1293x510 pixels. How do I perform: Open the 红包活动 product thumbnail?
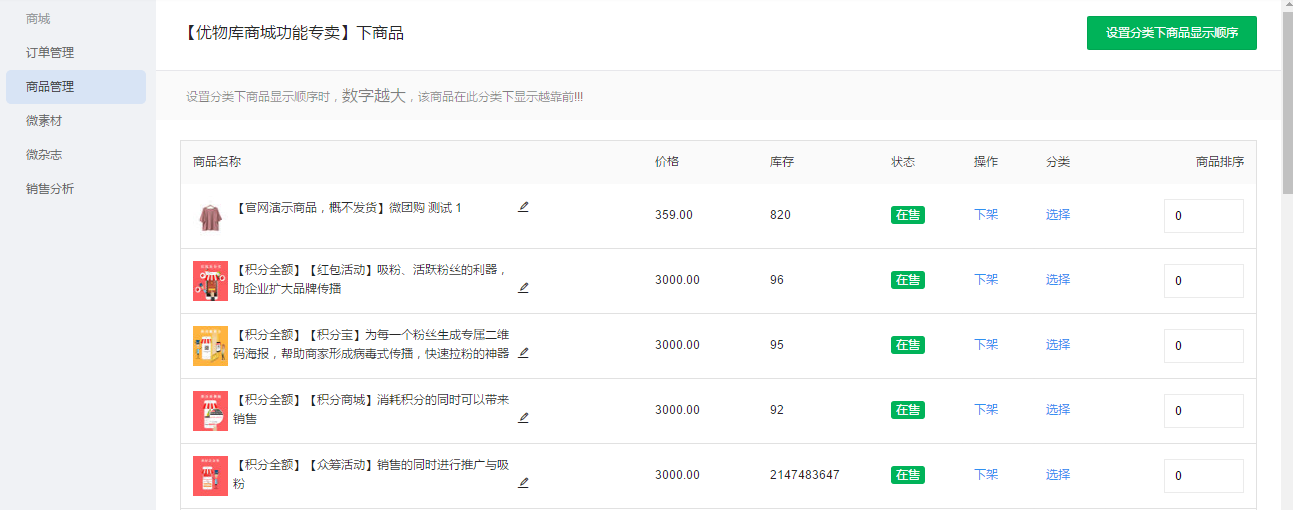210,281
